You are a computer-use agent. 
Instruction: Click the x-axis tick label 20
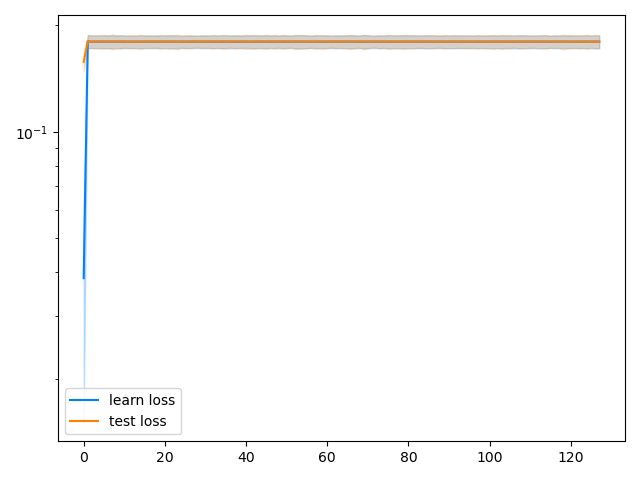(x=165, y=457)
